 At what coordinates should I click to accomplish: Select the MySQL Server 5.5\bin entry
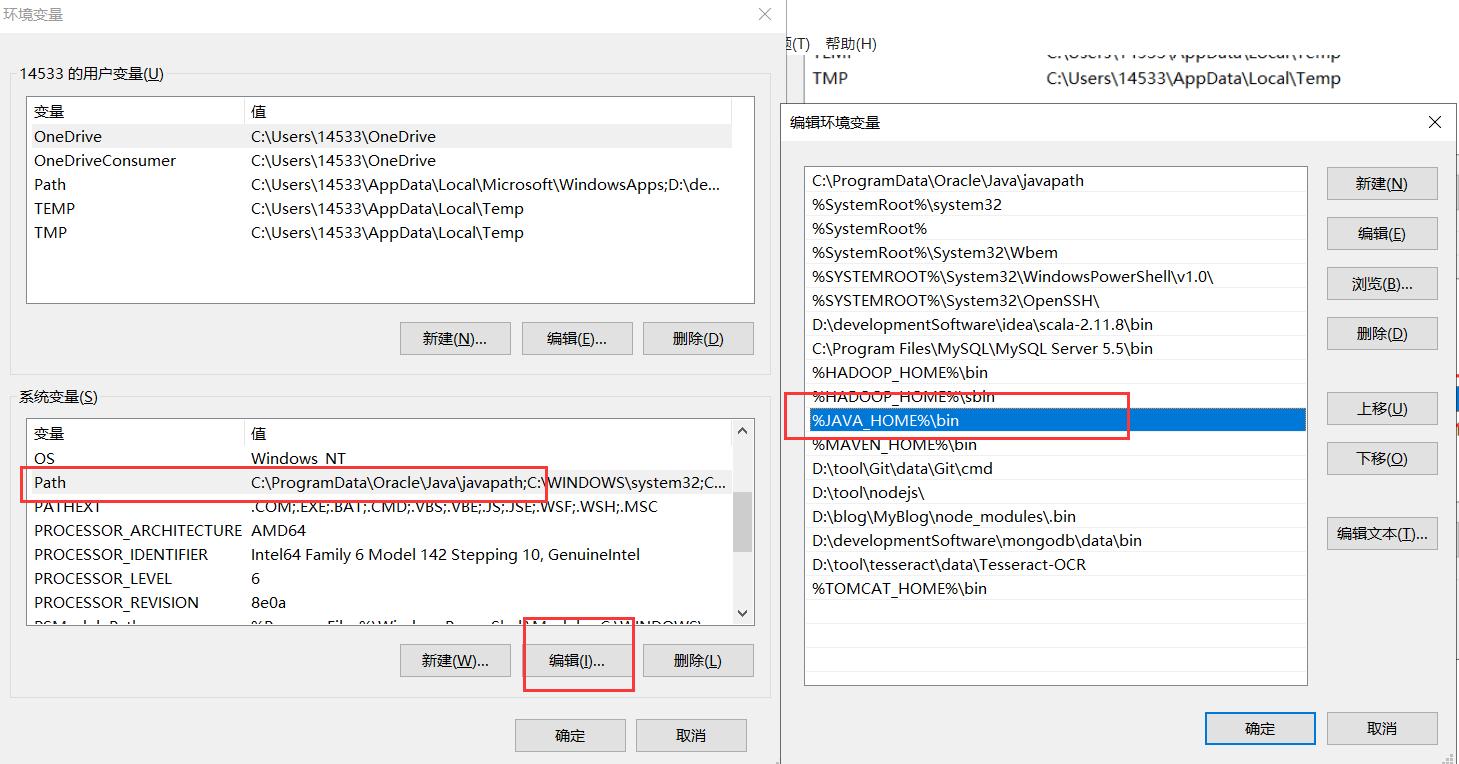click(x=1056, y=349)
